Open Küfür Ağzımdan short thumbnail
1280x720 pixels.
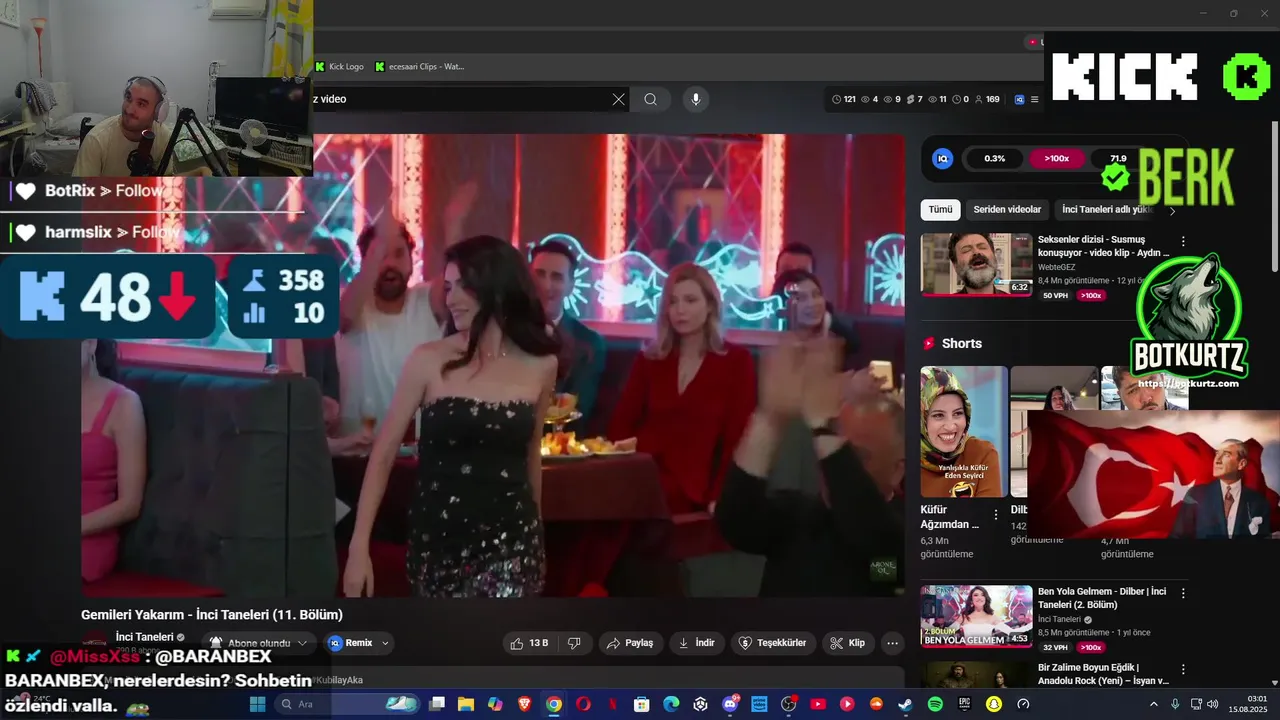(964, 431)
